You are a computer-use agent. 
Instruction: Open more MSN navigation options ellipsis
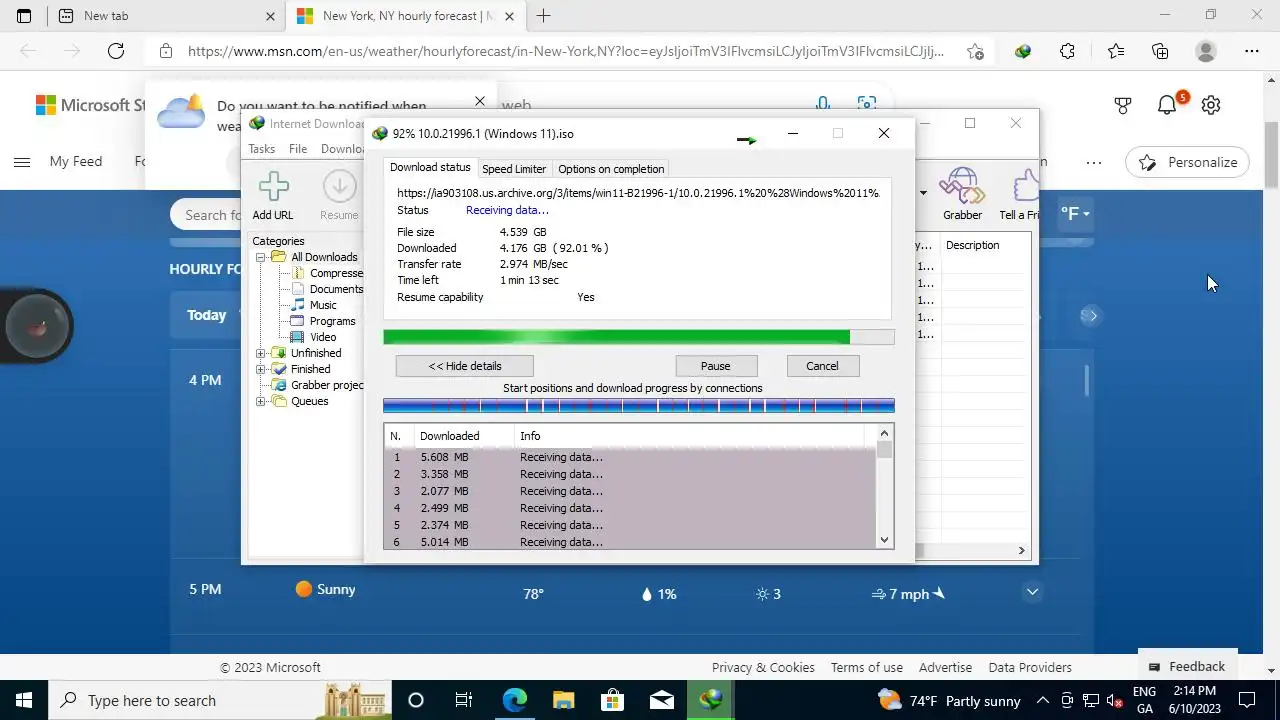pos(1094,162)
